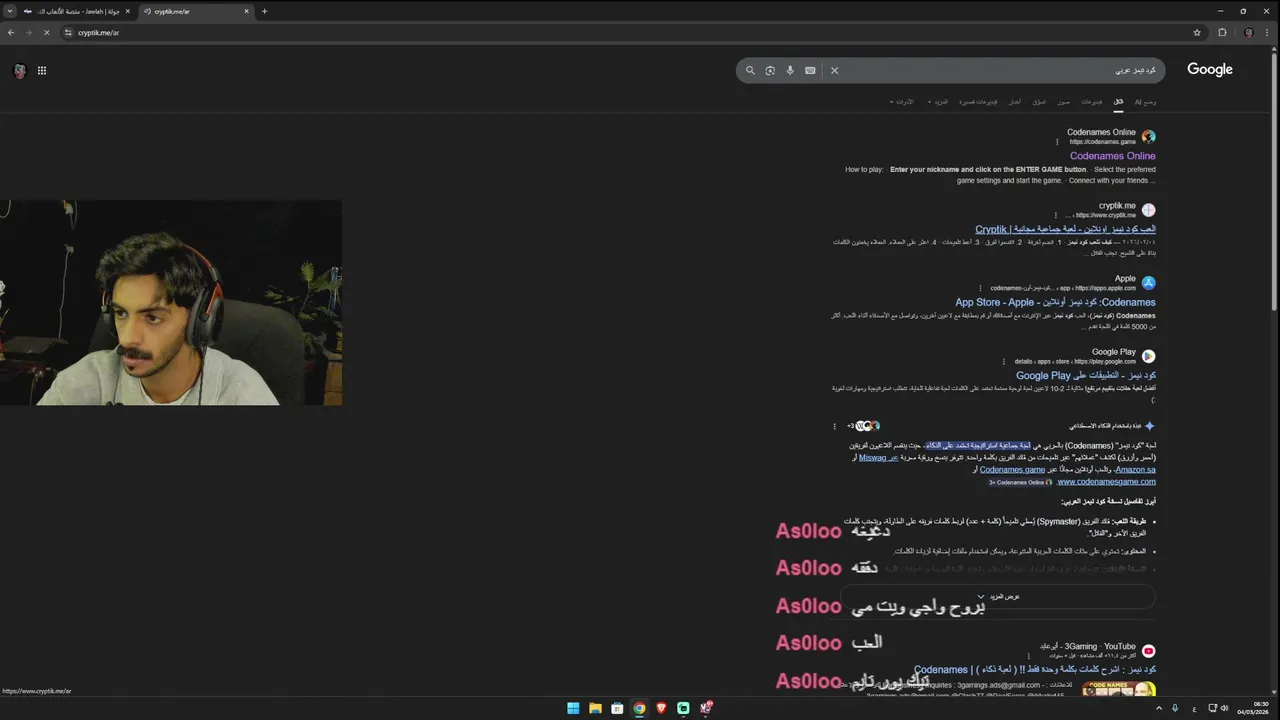Open the App Store Apple Codenames link
Screen dimensions: 1280x720
click(1055, 302)
